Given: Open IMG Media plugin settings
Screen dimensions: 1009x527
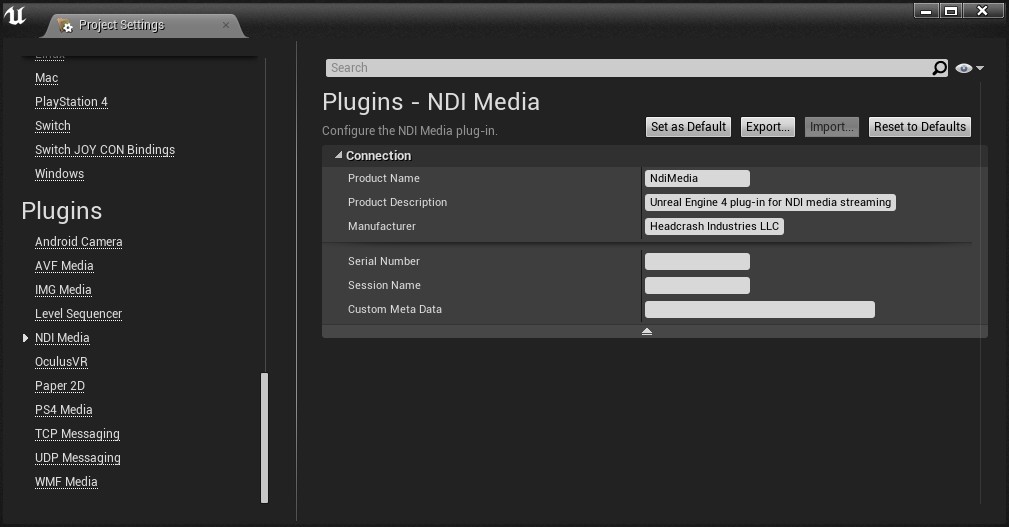Looking at the screenshot, I should tap(63, 290).
